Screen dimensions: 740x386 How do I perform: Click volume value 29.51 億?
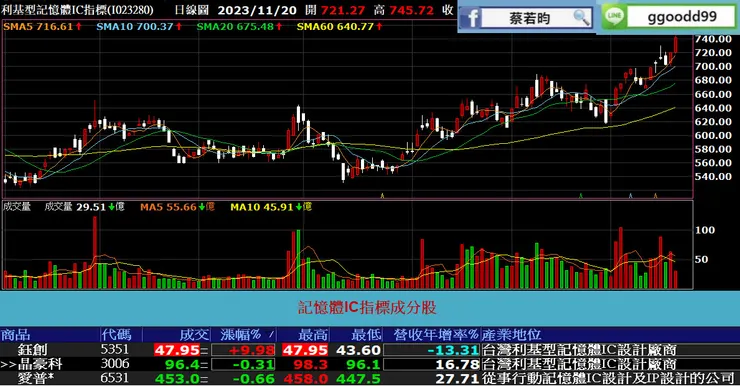(100, 207)
